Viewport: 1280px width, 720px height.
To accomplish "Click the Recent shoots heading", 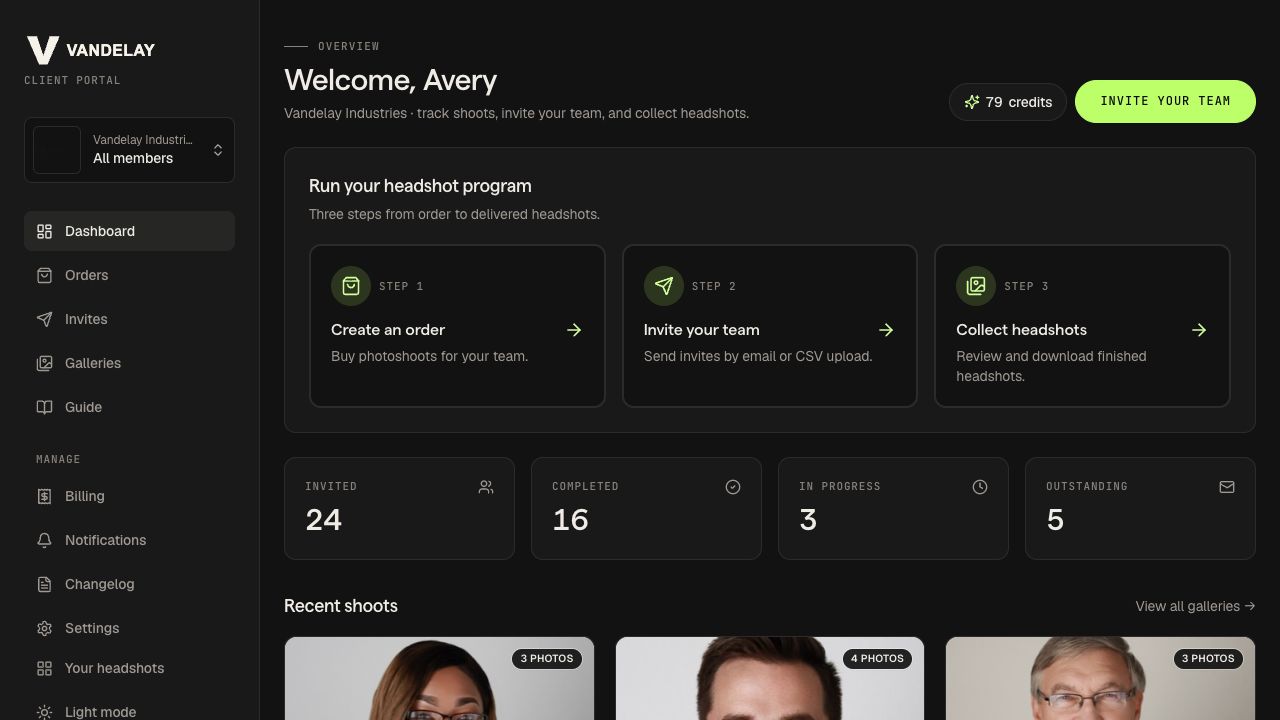I will (341, 606).
